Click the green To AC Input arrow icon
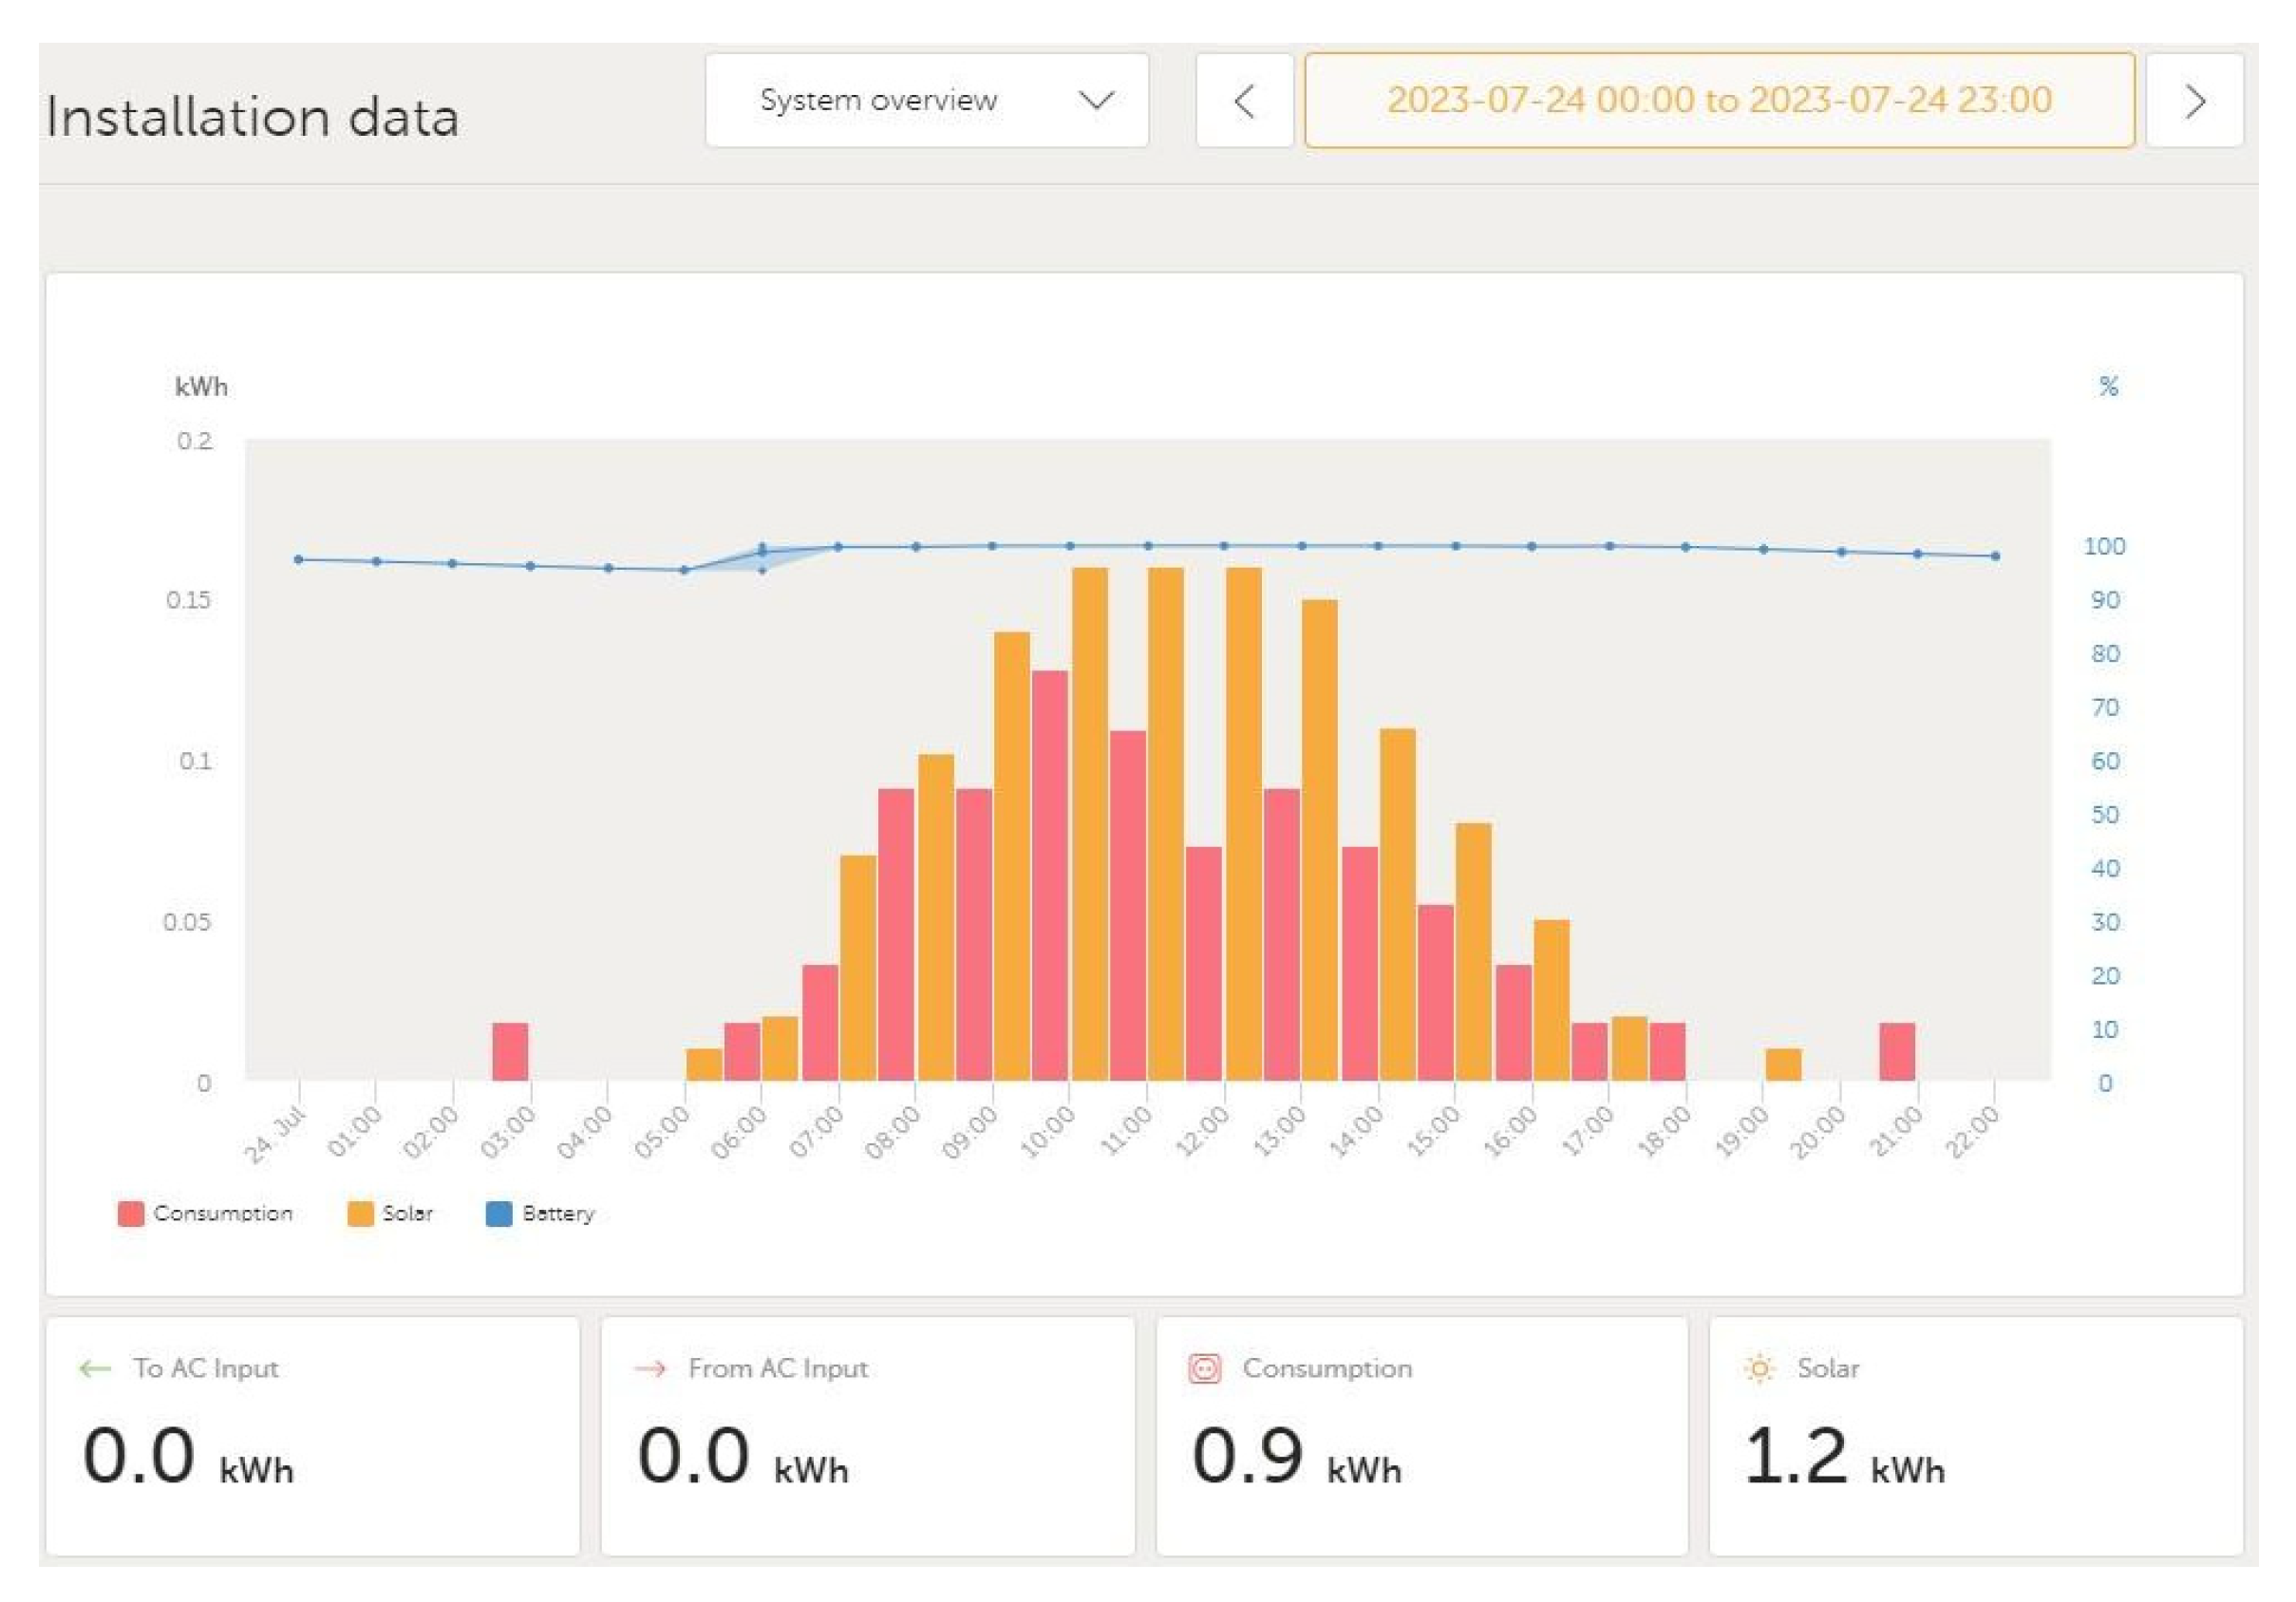This screenshot has height=1602, width=2296. tap(95, 1368)
